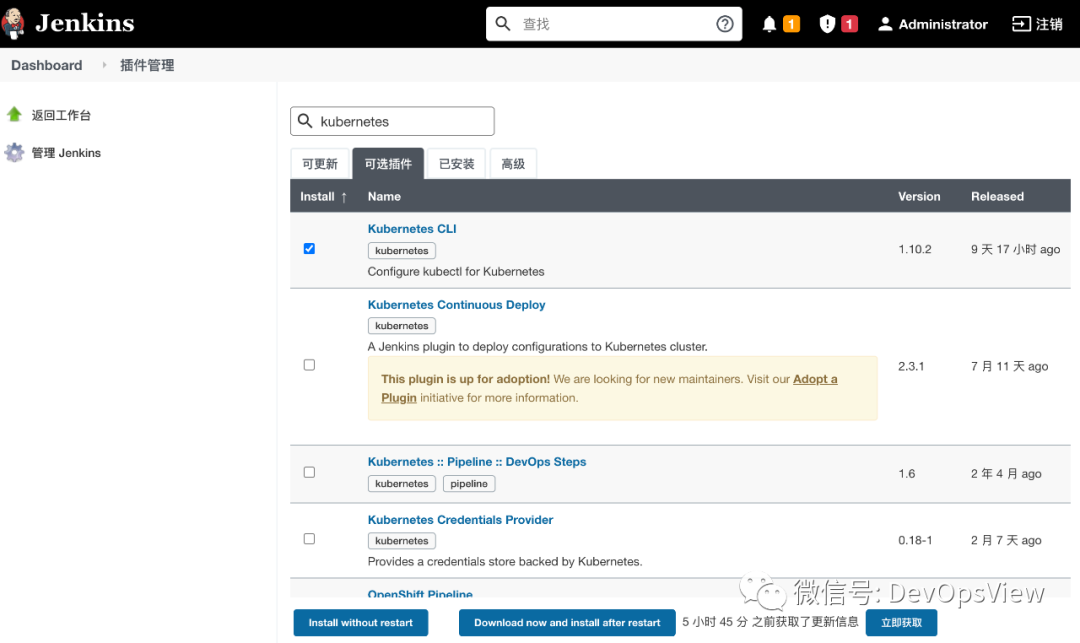Focus the top 查找 search field
Screen dimensions: 1080x643
(614, 24)
